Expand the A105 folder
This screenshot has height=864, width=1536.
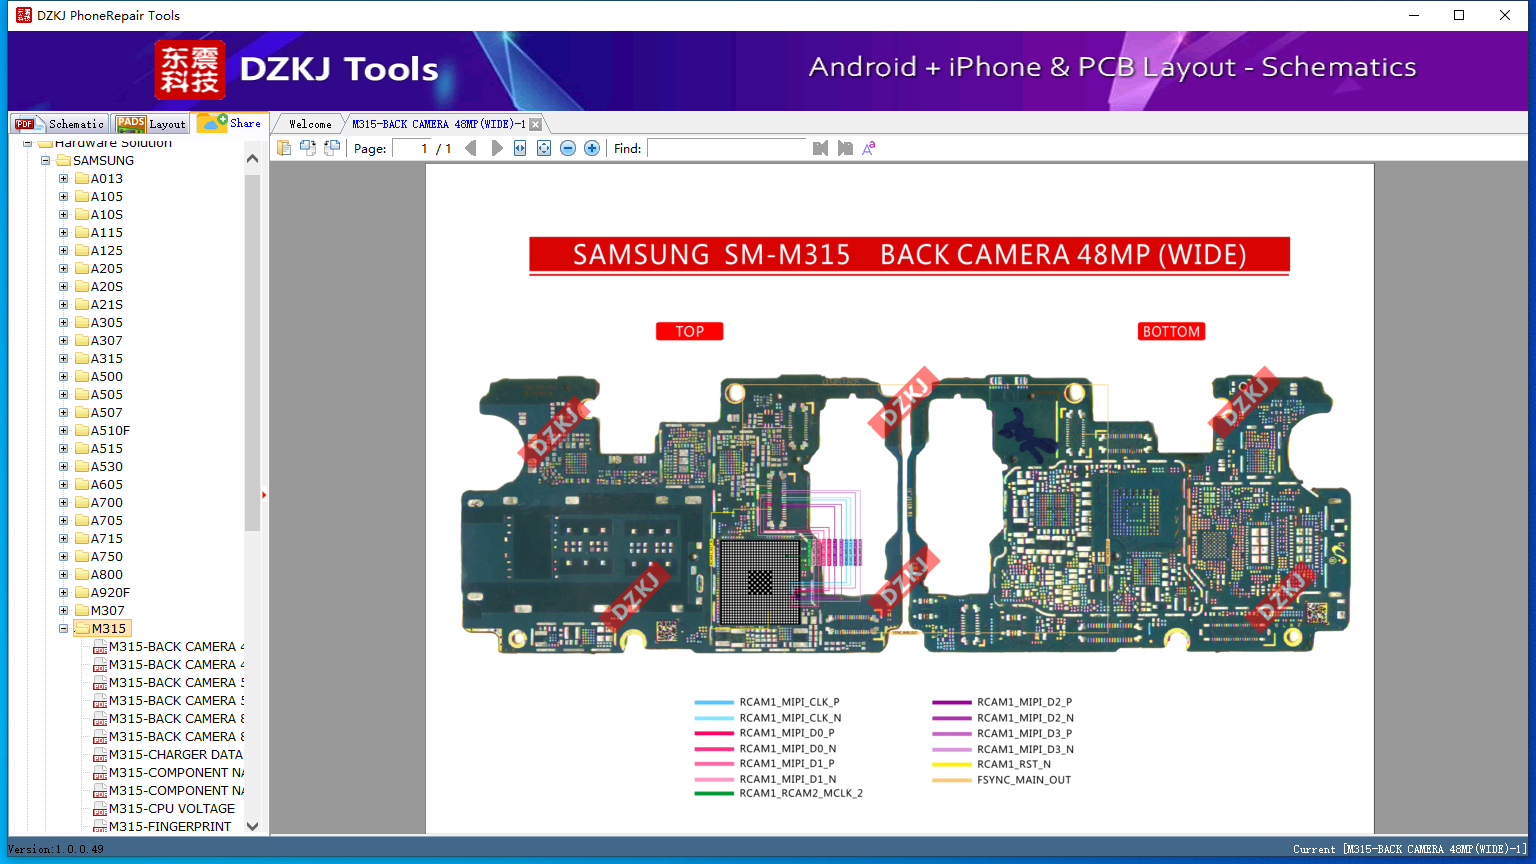click(63, 196)
